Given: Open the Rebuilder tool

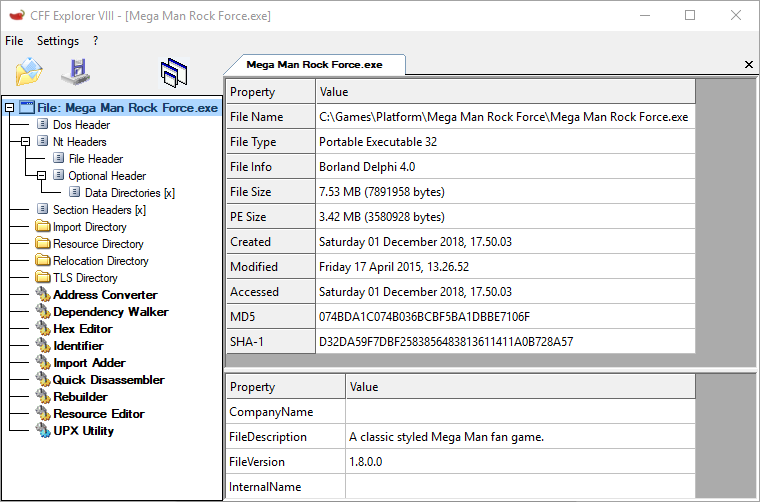Looking at the screenshot, I should click(x=80, y=396).
